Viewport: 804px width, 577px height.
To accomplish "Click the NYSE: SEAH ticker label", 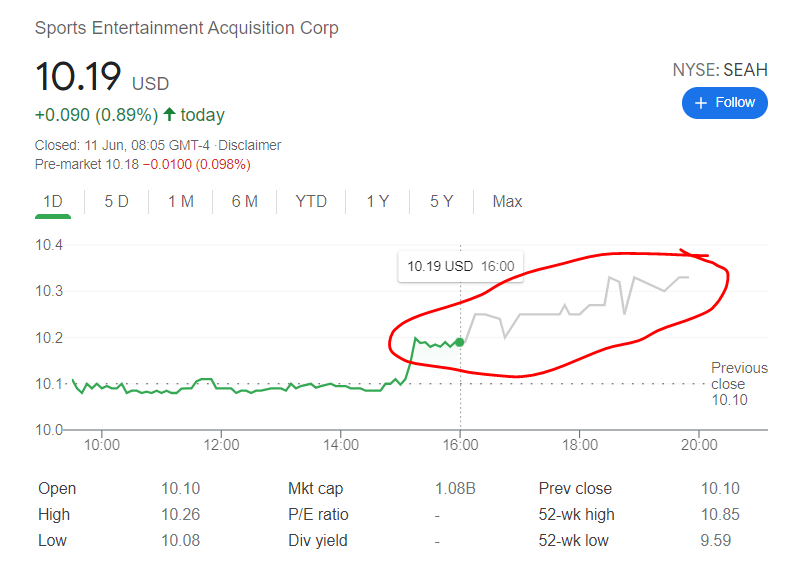I will [x=720, y=70].
